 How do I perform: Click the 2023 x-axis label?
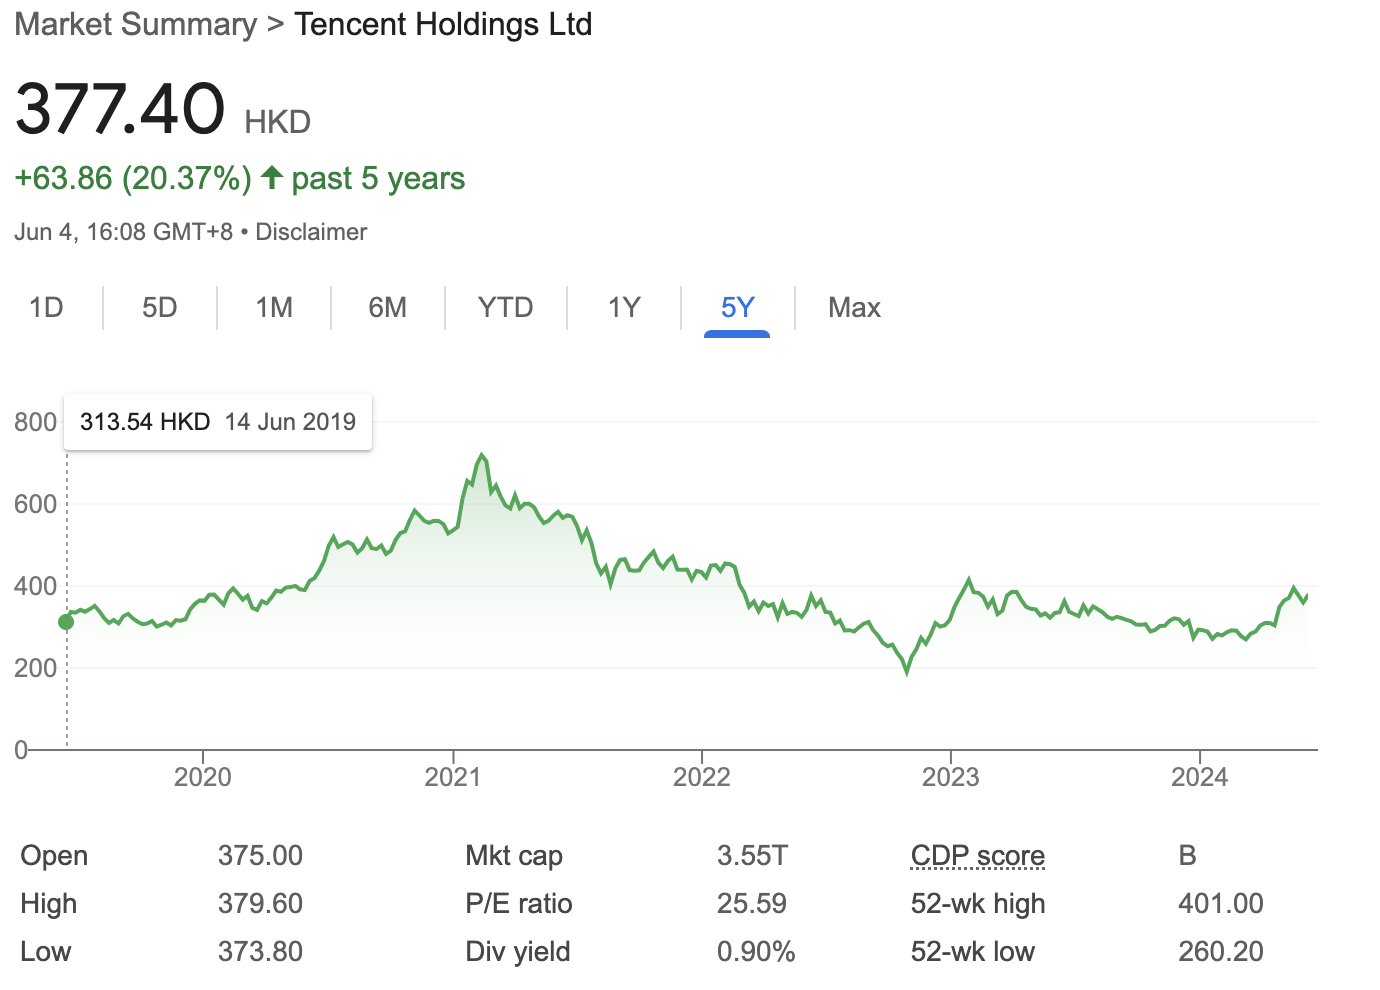(950, 777)
